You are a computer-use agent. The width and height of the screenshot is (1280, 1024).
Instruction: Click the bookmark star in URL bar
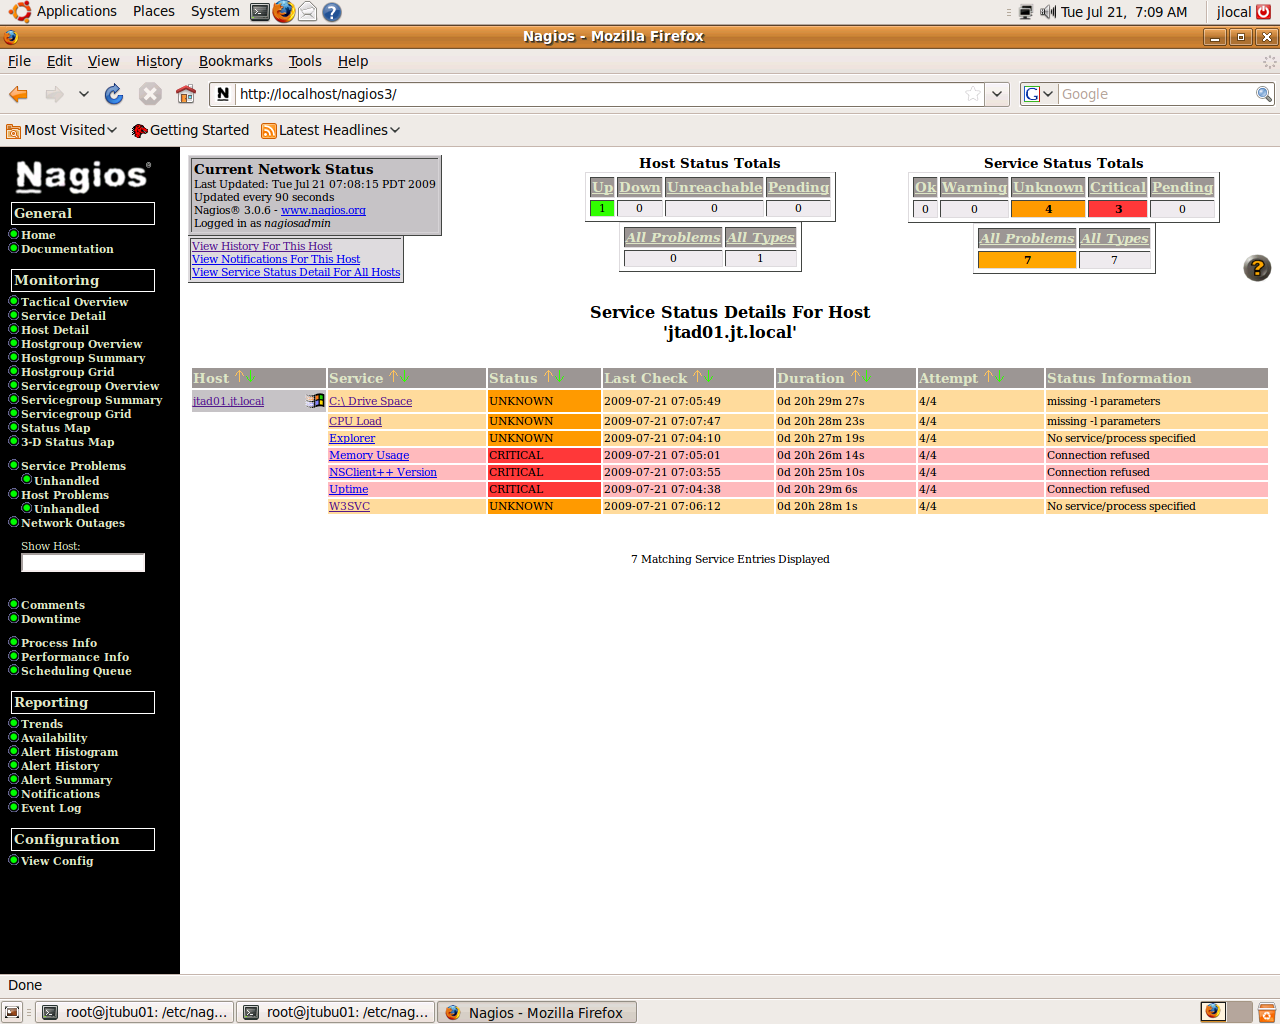[x=972, y=94]
